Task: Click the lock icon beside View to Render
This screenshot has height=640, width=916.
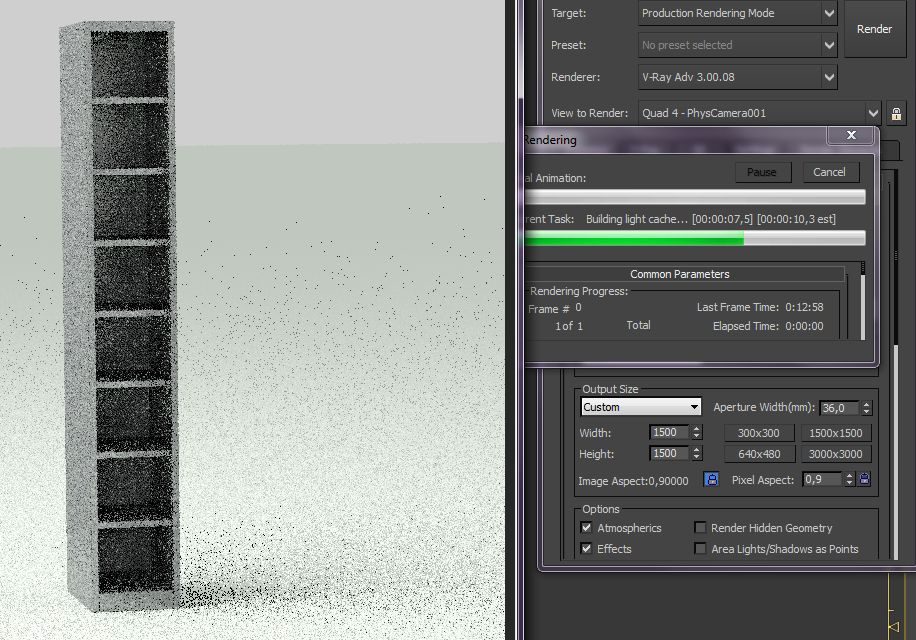Action: (896, 113)
